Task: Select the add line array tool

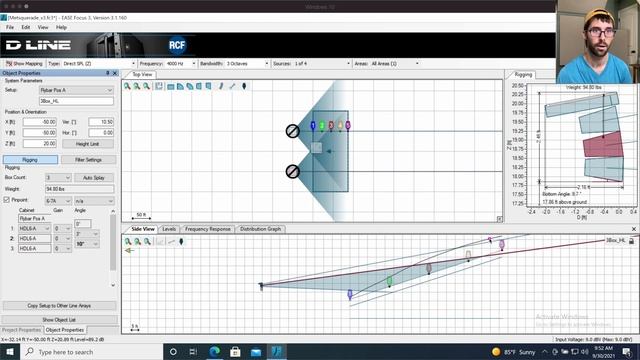Action: (x=221, y=86)
